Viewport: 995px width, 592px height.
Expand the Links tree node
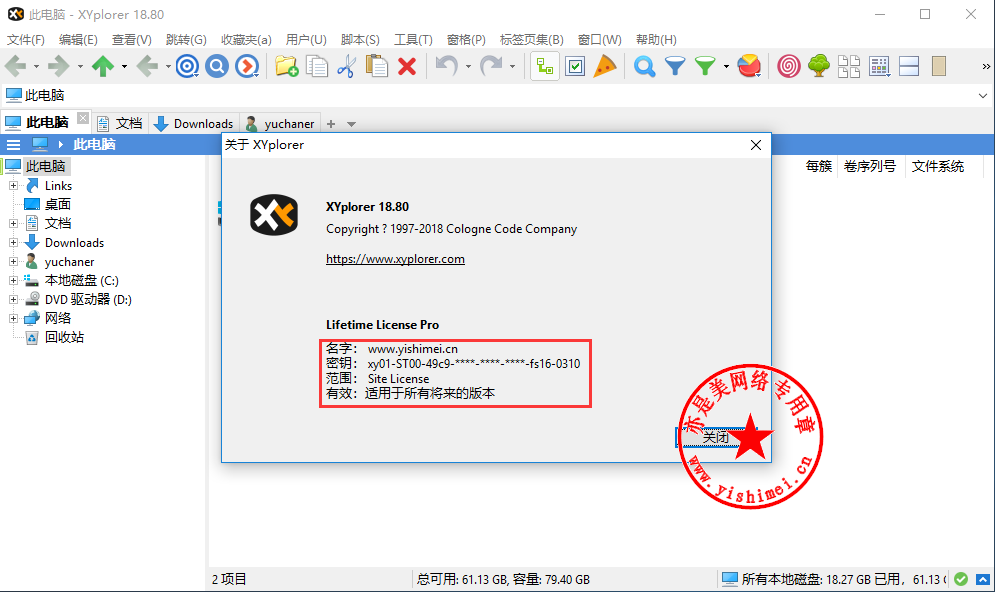click(13, 185)
